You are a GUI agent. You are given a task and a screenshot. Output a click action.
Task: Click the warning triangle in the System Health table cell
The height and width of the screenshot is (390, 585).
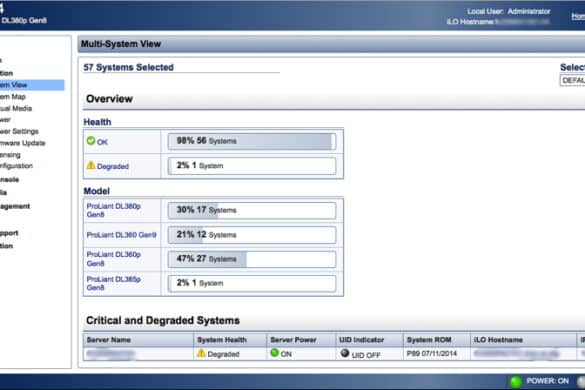[x=201, y=353]
